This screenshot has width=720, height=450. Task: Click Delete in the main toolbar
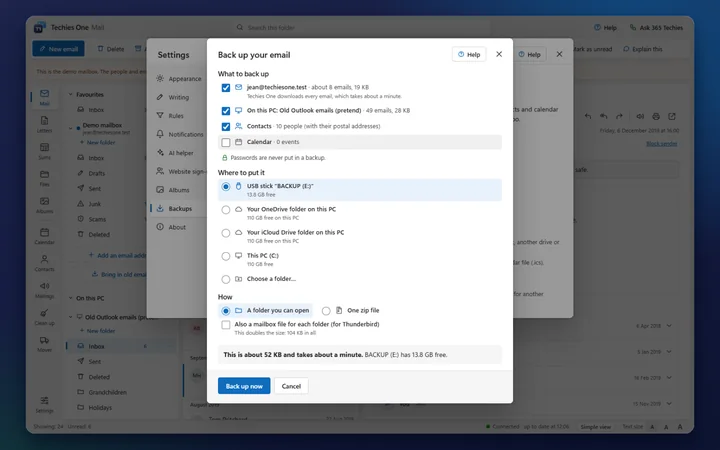click(x=111, y=49)
